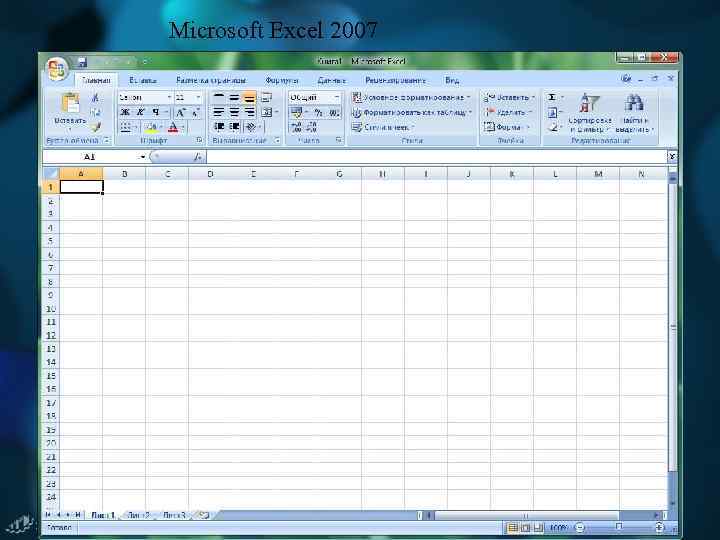Decrease decimal places

tap(311, 127)
